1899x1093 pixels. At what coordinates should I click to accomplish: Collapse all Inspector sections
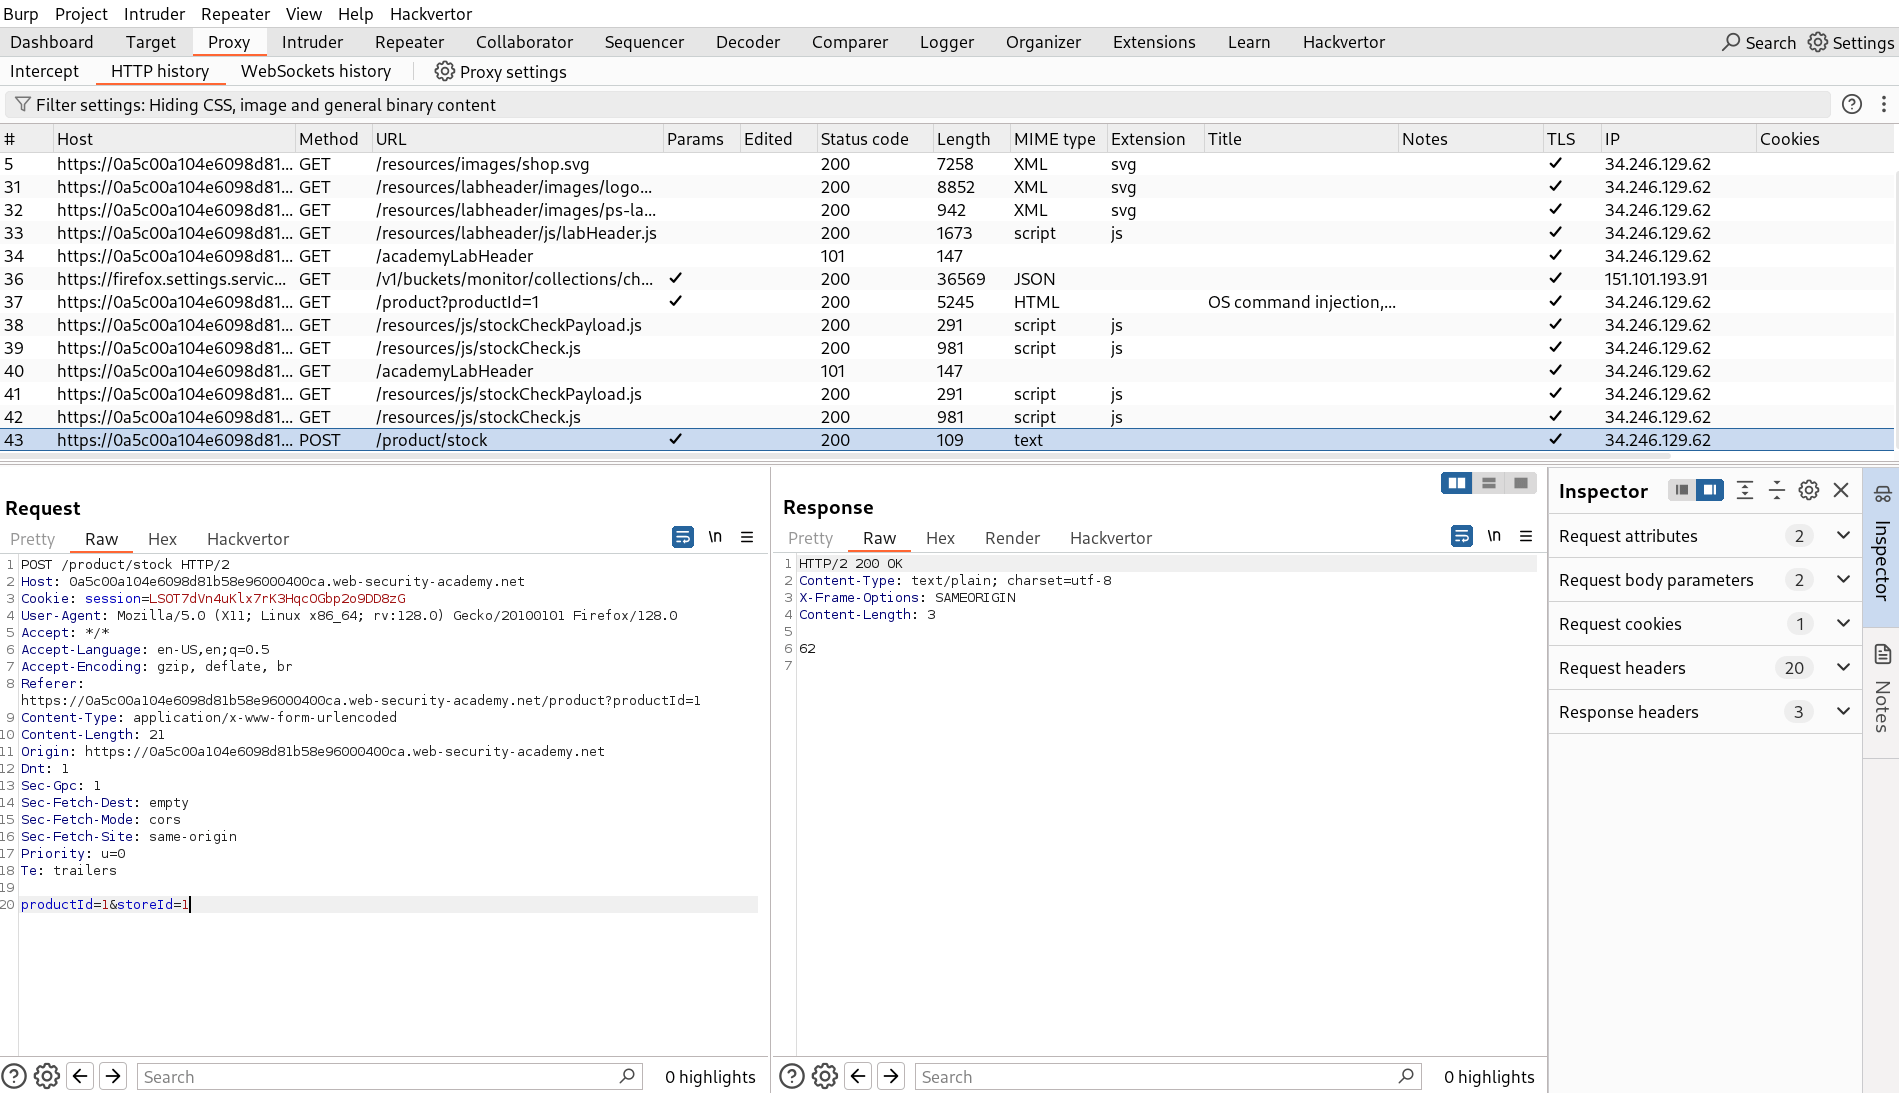click(x=1777, y=490)
